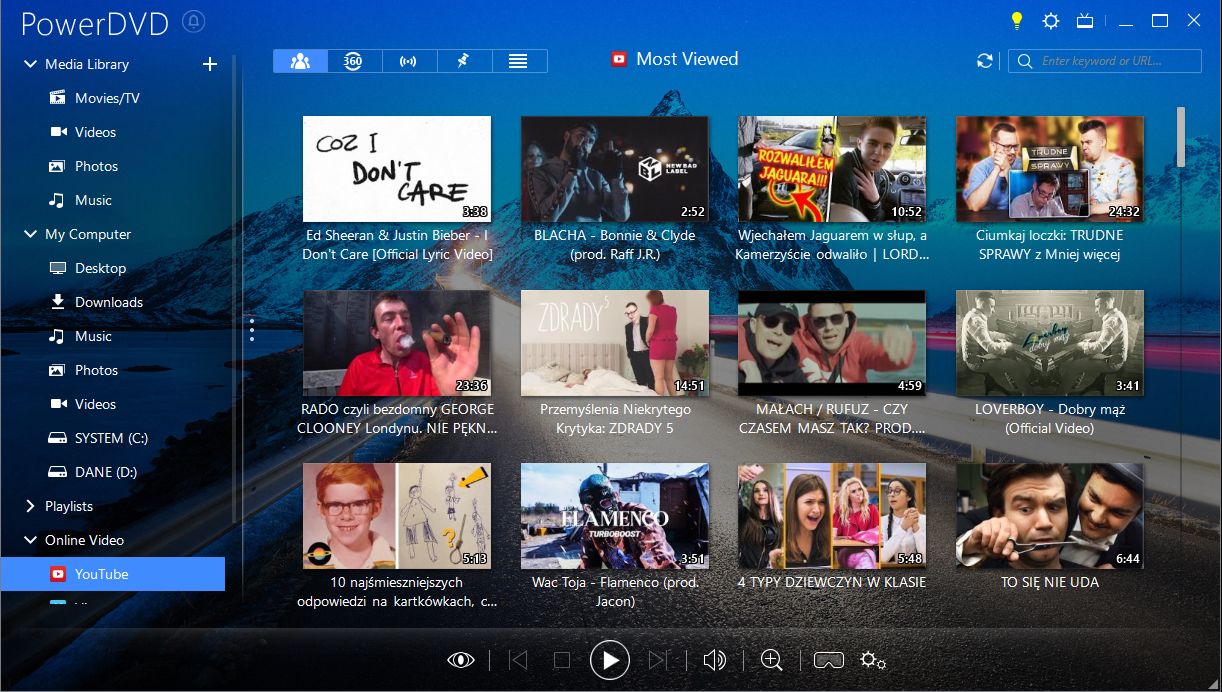Screen dimensions: 1222x692
Task: Open the lightbulb learning center icon
Action: [1017, 20]
